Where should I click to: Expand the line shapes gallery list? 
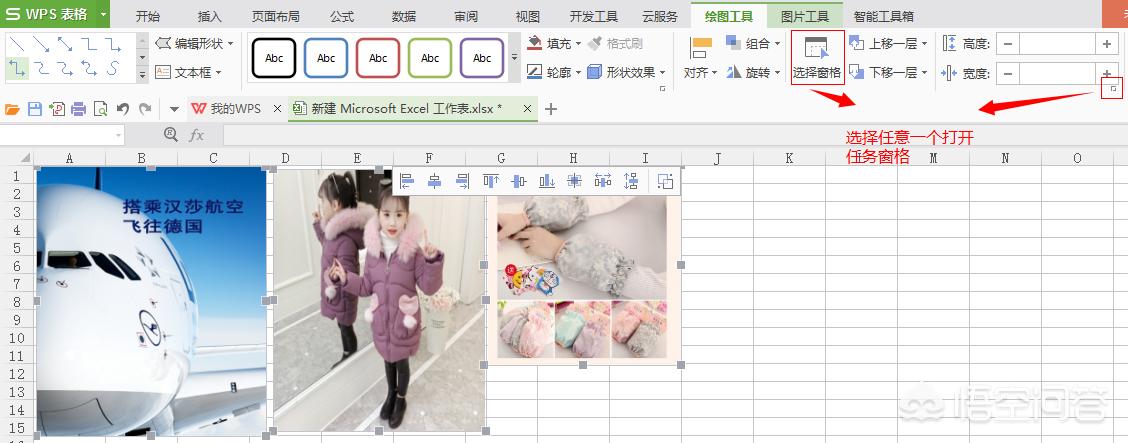(142, 73)
